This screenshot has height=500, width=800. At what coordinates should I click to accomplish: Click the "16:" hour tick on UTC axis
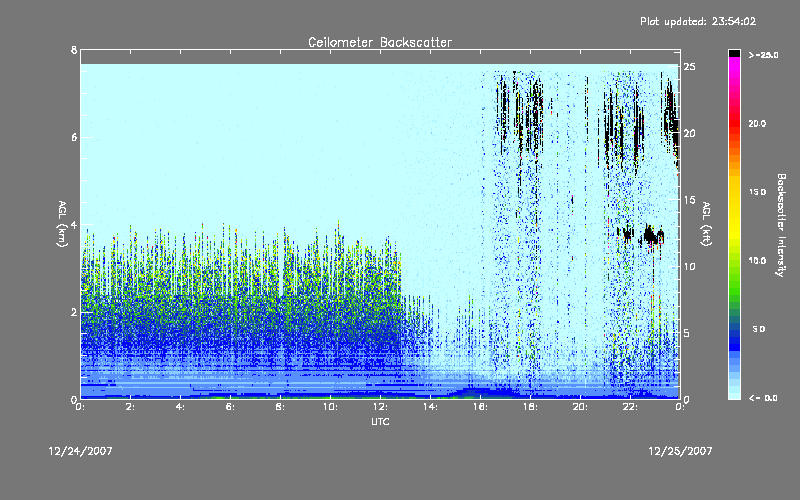pos(480,407)
